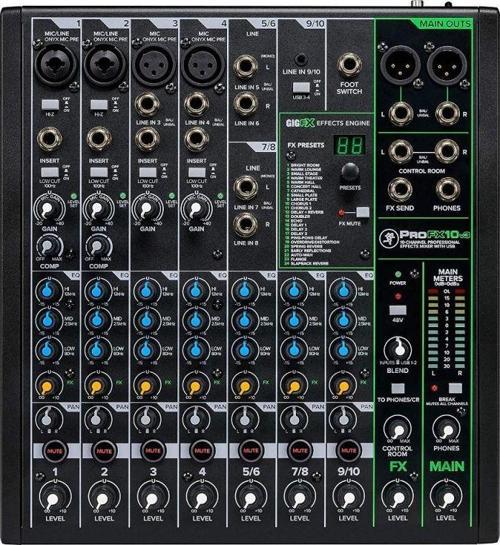Mute the 7/8 stereo channel
500x545 pixels.
(300, 451)
